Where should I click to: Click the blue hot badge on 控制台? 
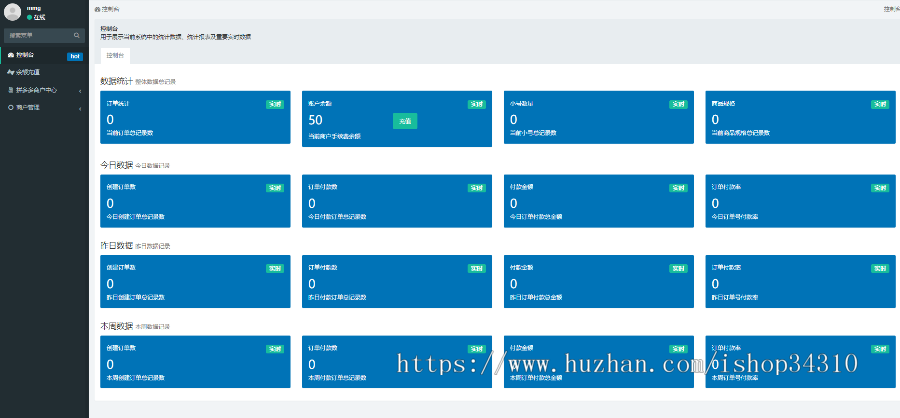point(75,56)
